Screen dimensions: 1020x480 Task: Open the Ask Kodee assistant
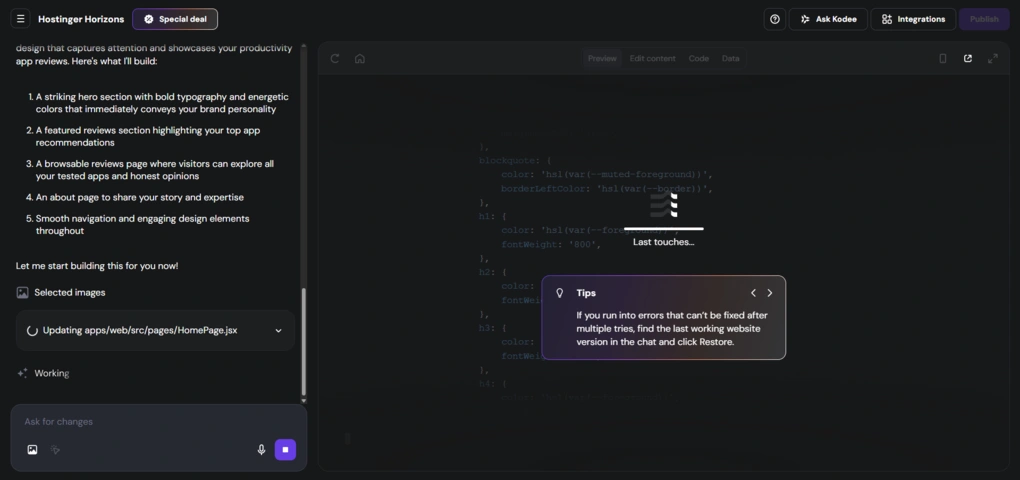tap(828, 19)
